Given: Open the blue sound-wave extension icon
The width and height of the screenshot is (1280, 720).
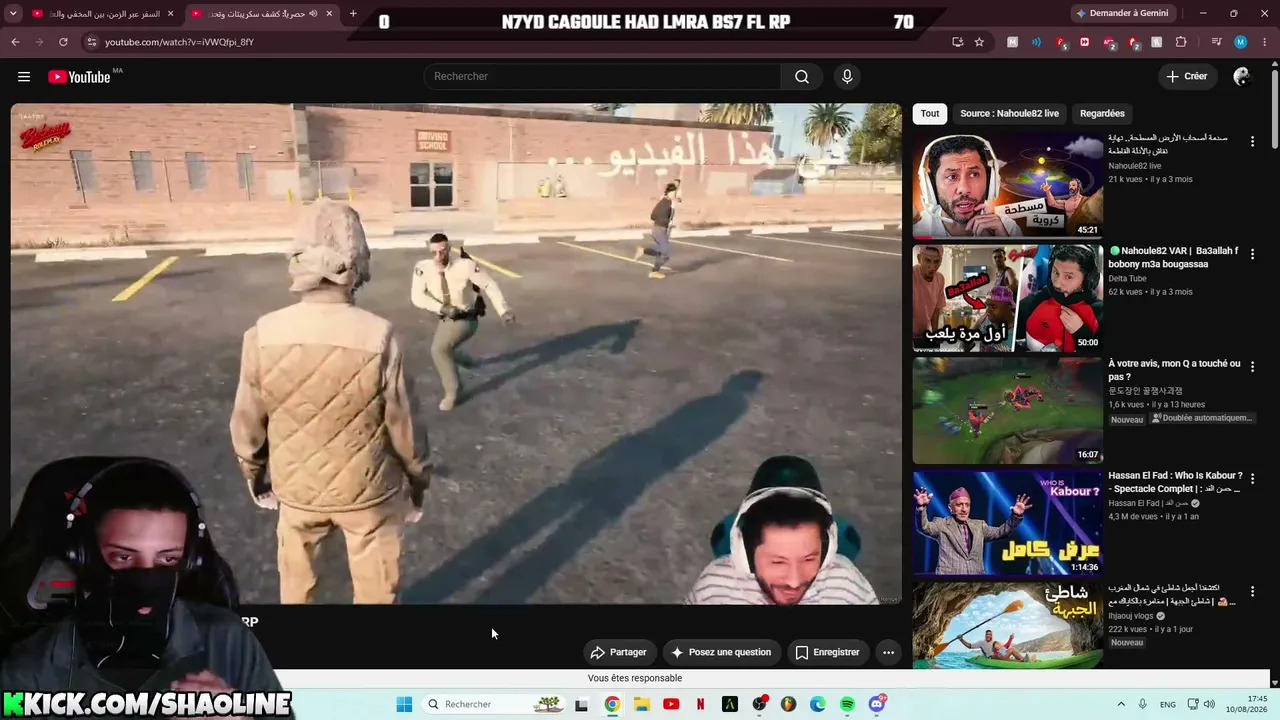Looking at the screenshot, I should point(1036,42).
